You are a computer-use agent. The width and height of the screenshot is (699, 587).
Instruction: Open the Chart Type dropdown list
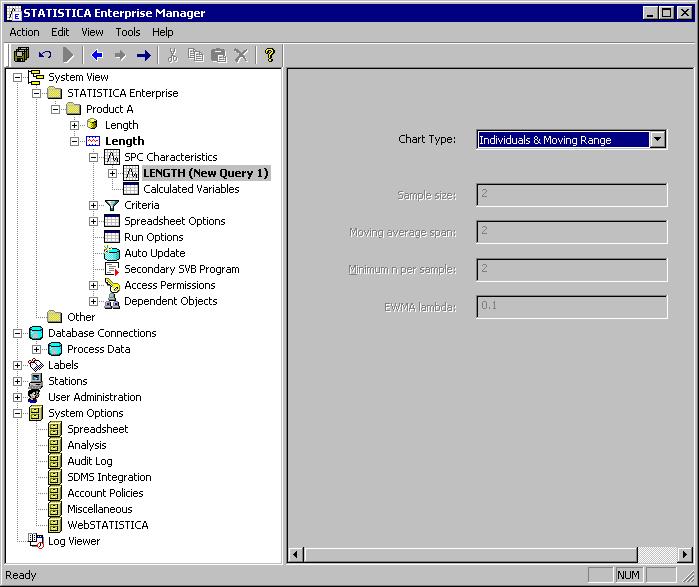point(658,140)
